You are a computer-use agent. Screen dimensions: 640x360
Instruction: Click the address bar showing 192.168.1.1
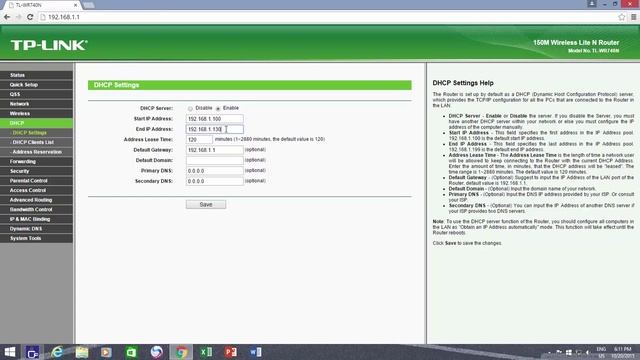tap(327, 17)
